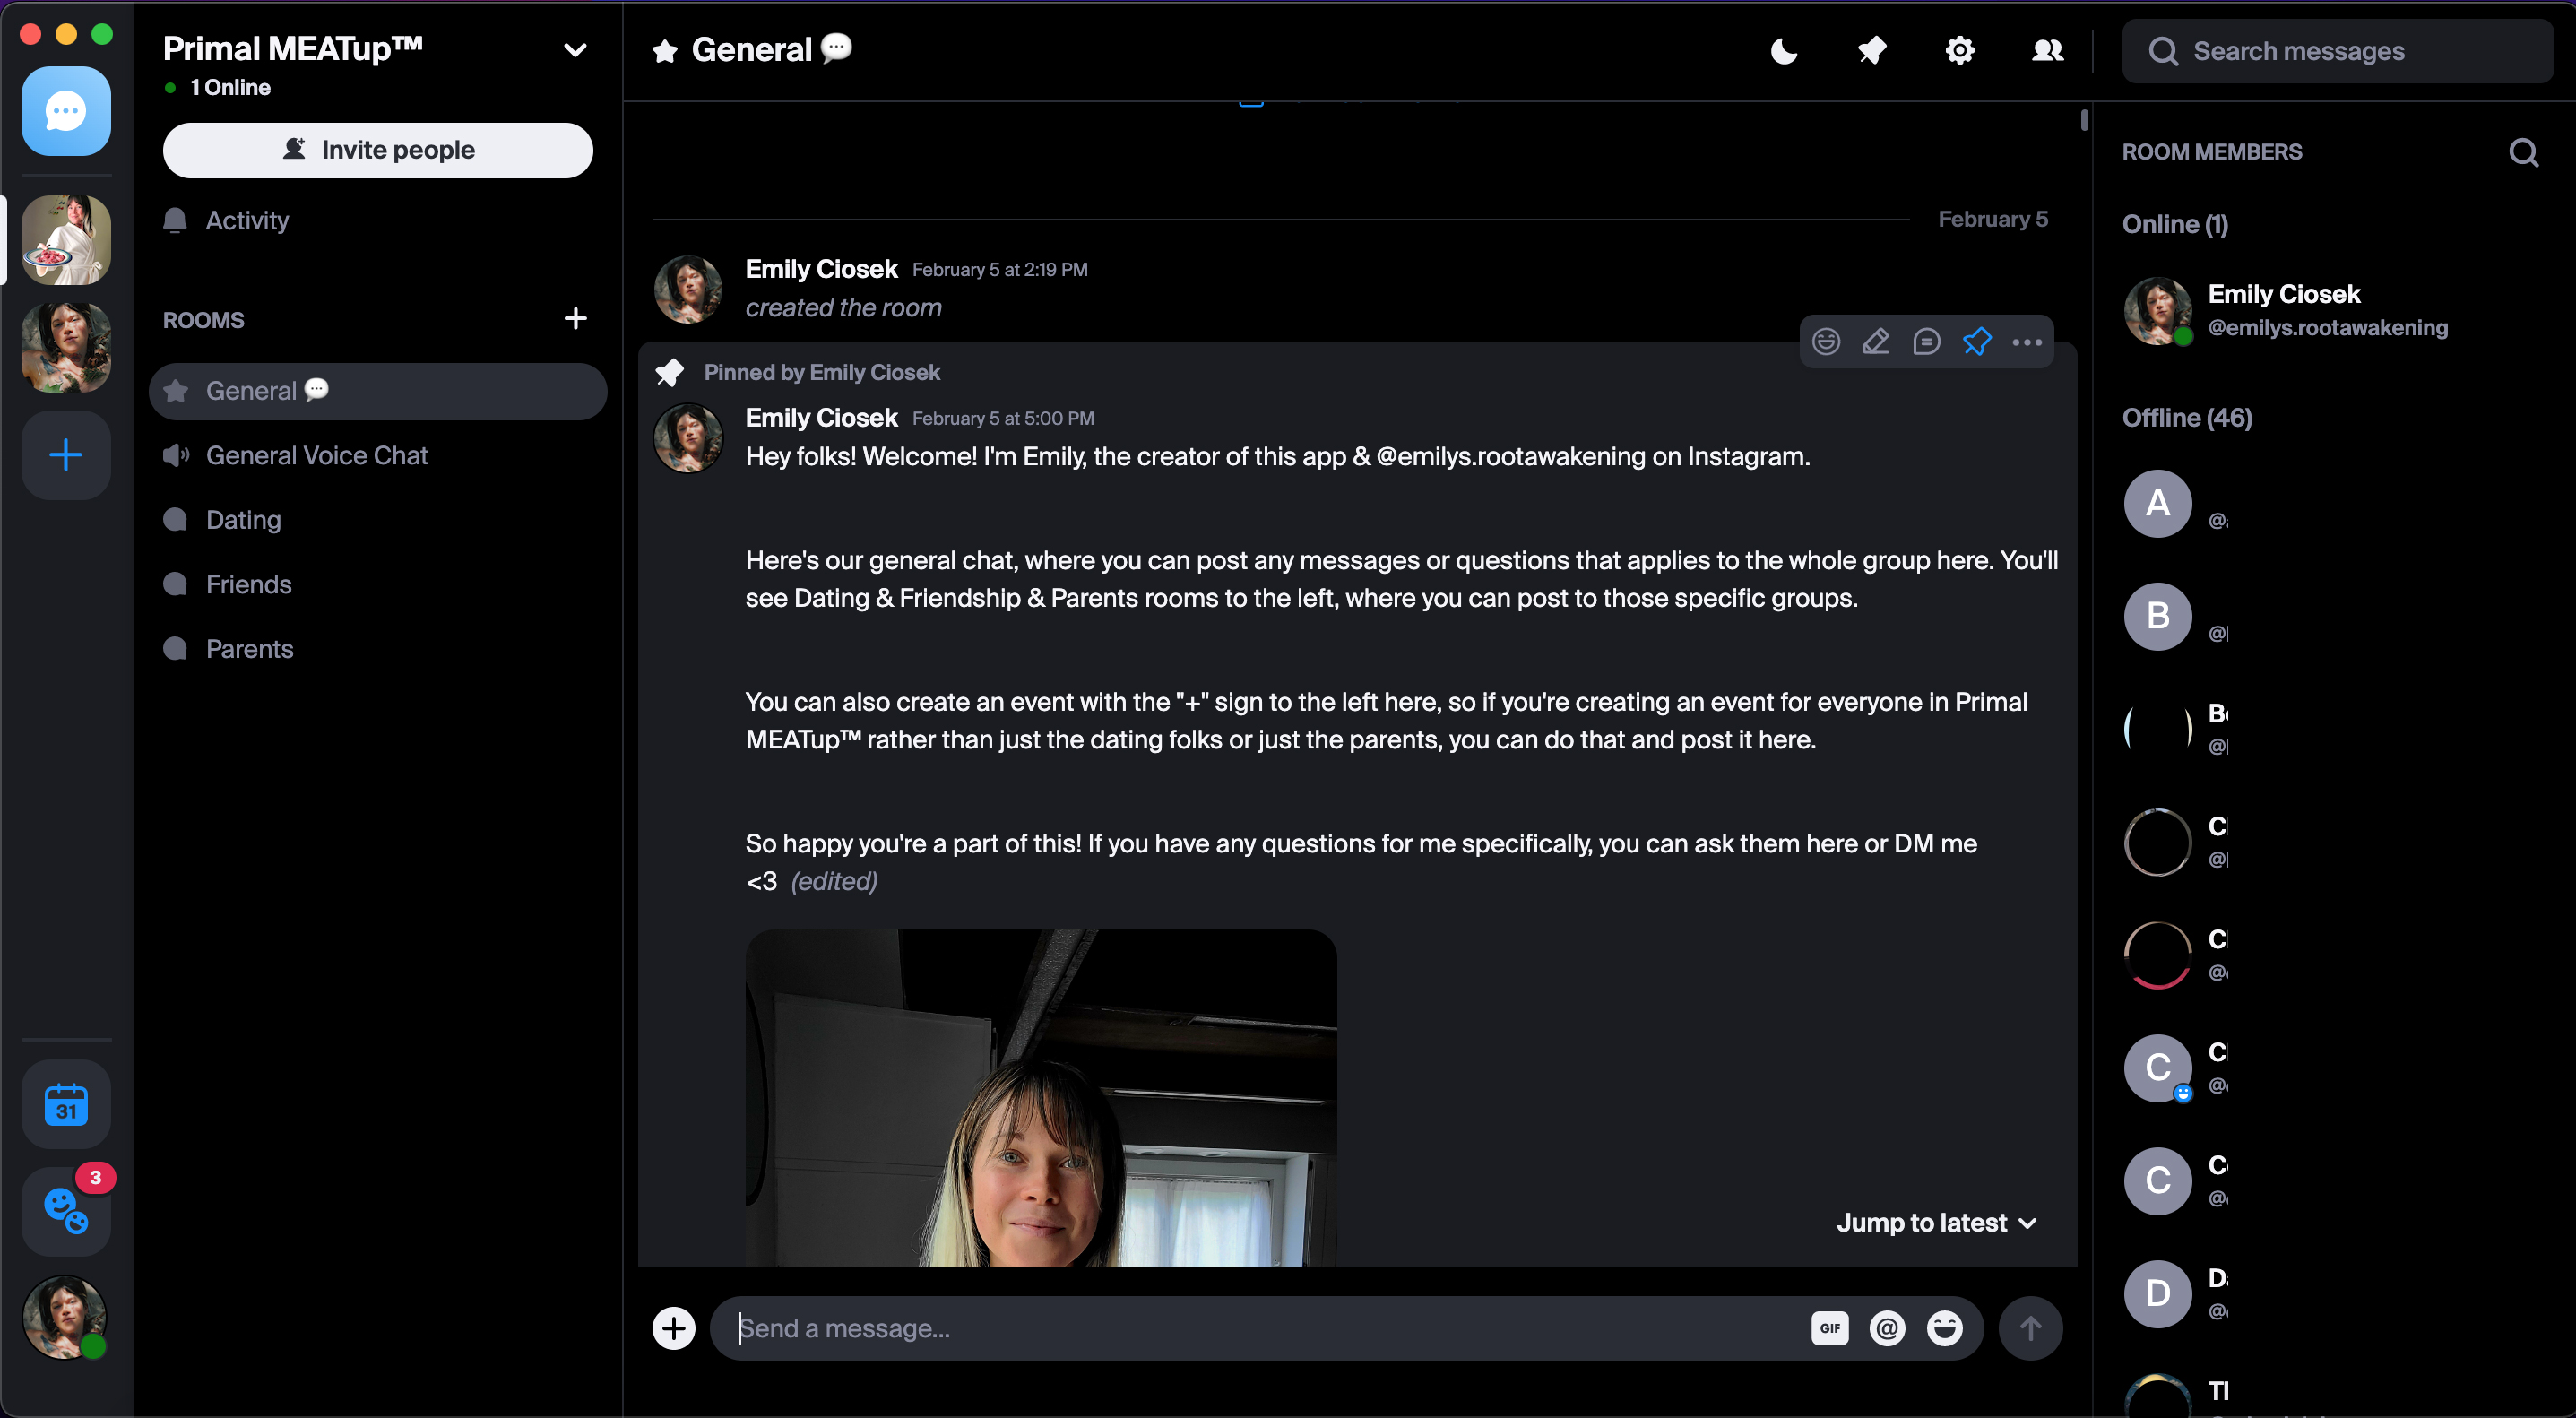Screen dimensions: 2576x1418
Task: Open the calendar events icon
Action: click(66, 1104)
